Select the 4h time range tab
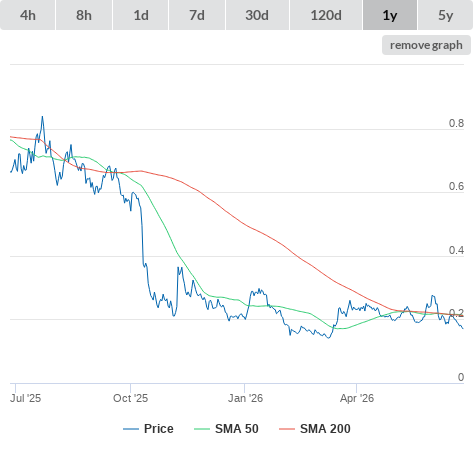Screen dimensions: 474x455 [x=28, y=15]
